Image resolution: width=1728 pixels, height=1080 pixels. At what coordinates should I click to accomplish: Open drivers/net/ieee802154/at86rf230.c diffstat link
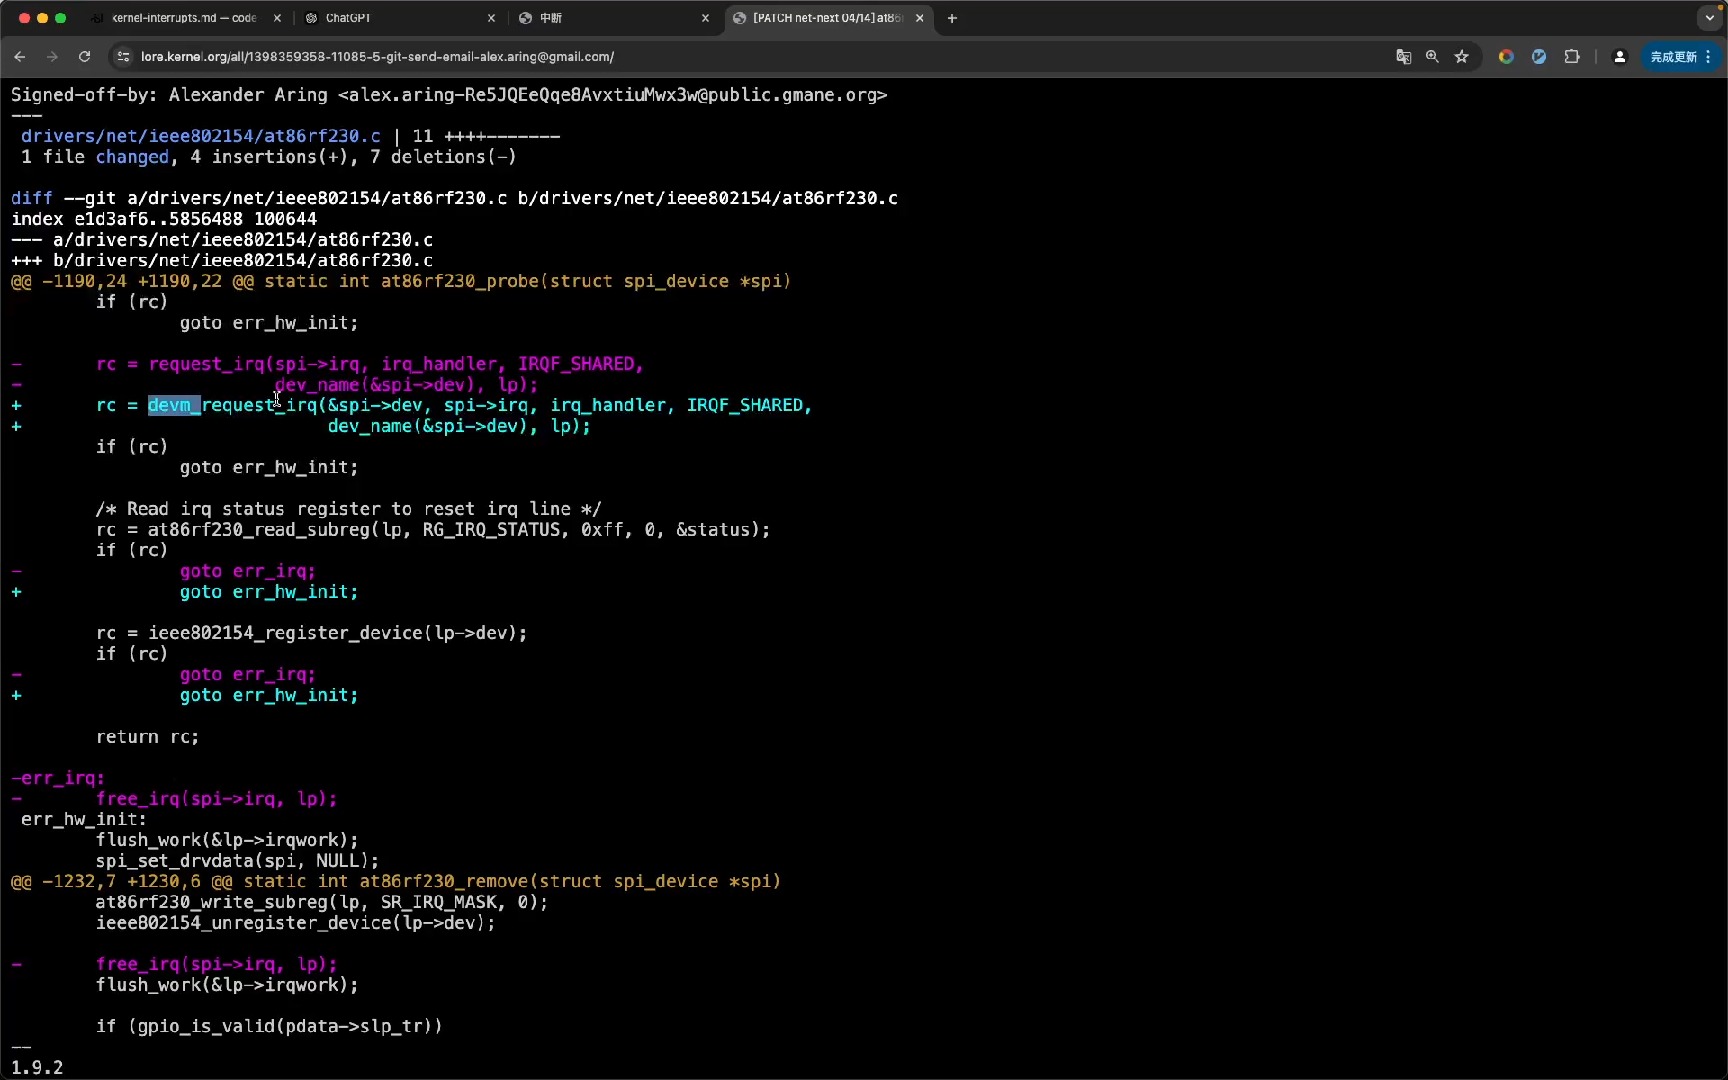point(201,136)
